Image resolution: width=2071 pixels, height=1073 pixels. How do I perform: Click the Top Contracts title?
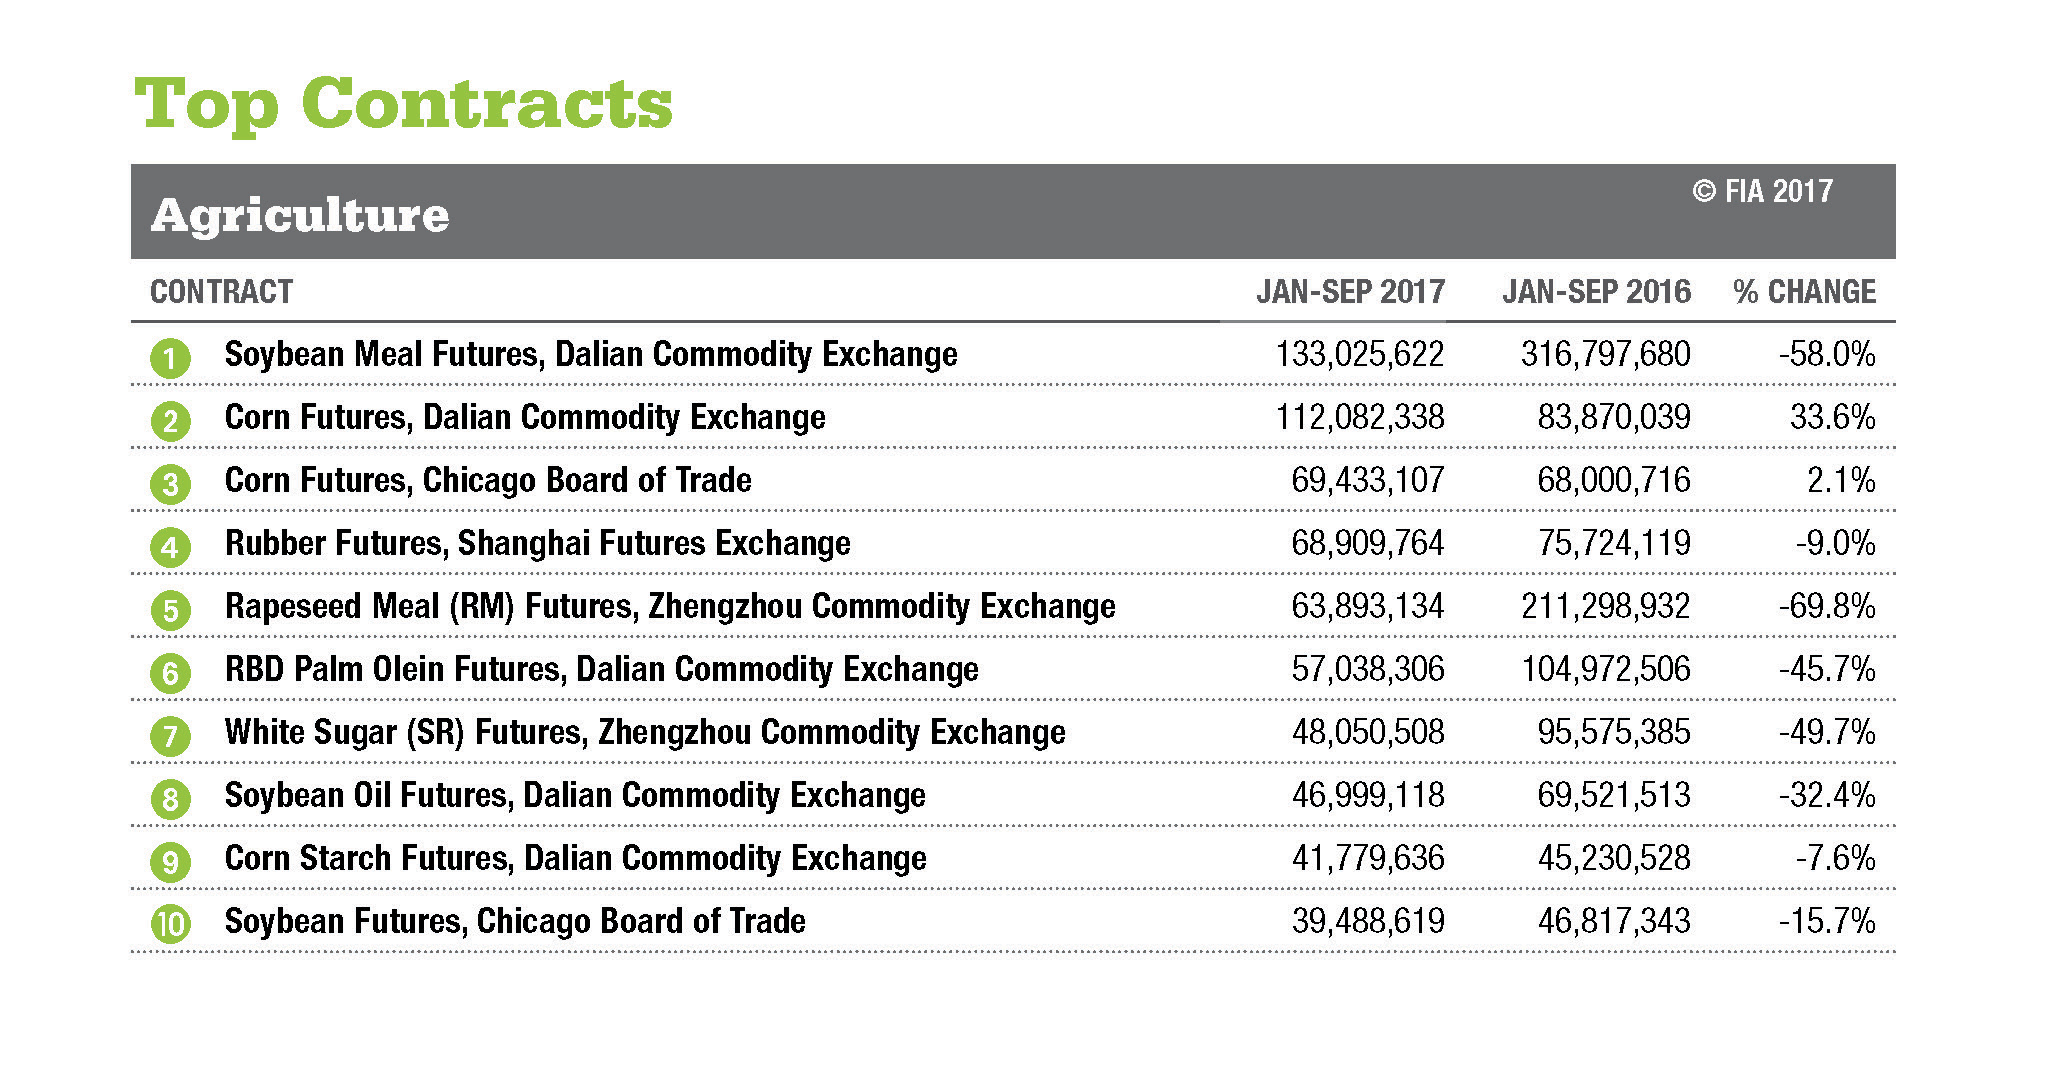[403, 104]
